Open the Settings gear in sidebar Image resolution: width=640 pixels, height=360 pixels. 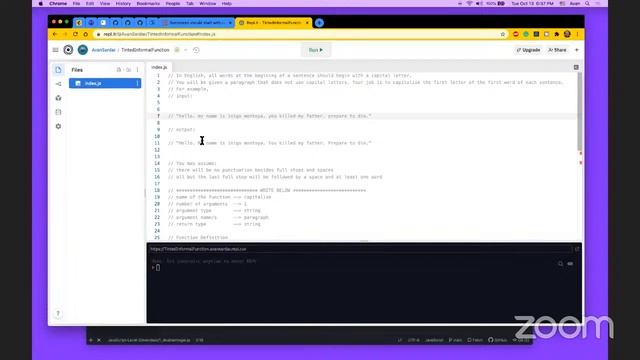coord(58,127)
